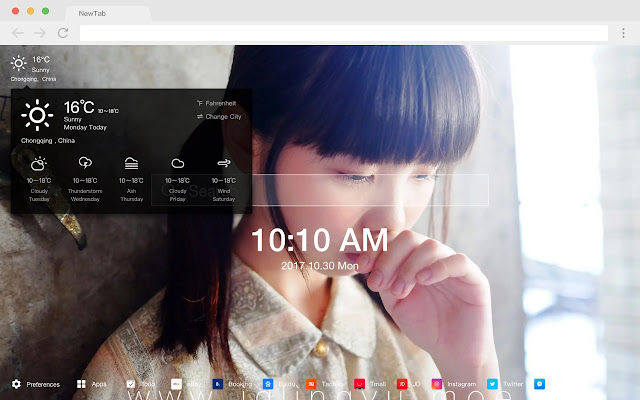The image size is (640, 400).
Task: Click the large sun icon in weather panel
Action: (x=37, y=115)
